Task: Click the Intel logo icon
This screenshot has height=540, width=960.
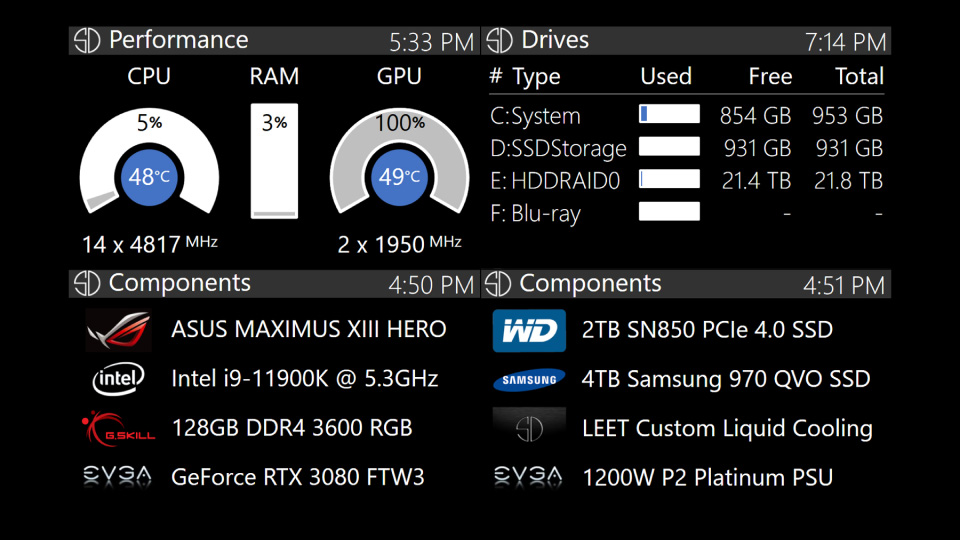Action: click(118, 379)
